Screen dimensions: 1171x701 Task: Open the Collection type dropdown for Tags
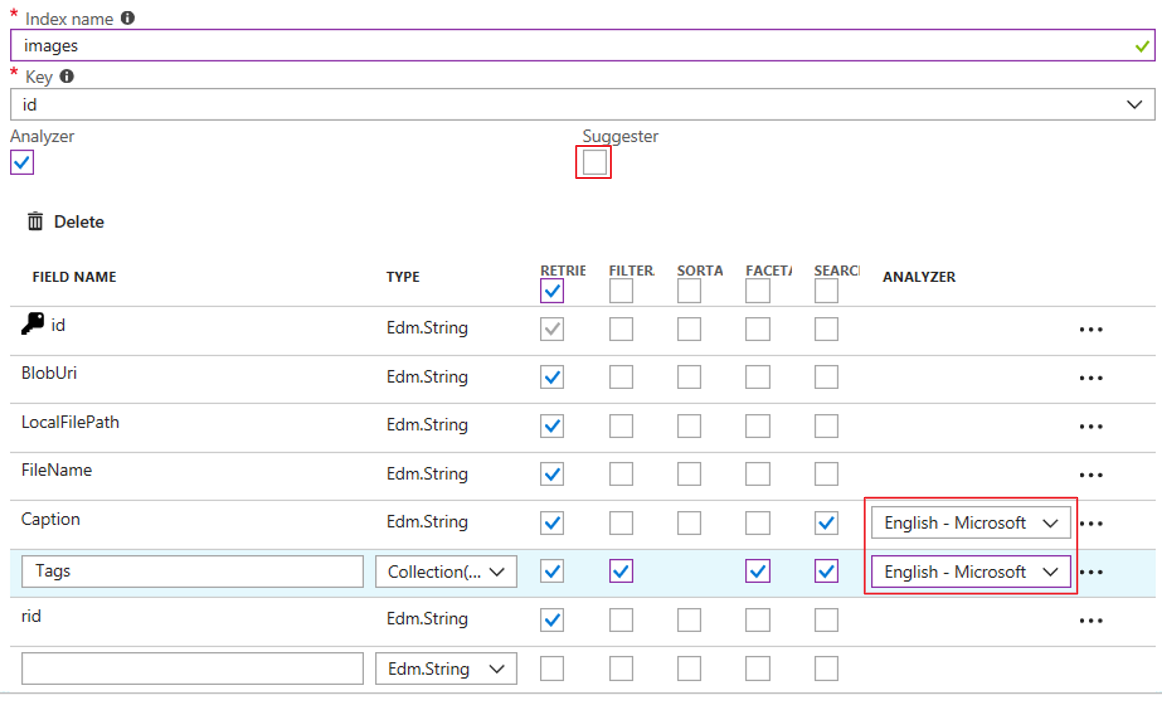coord(446,572)
